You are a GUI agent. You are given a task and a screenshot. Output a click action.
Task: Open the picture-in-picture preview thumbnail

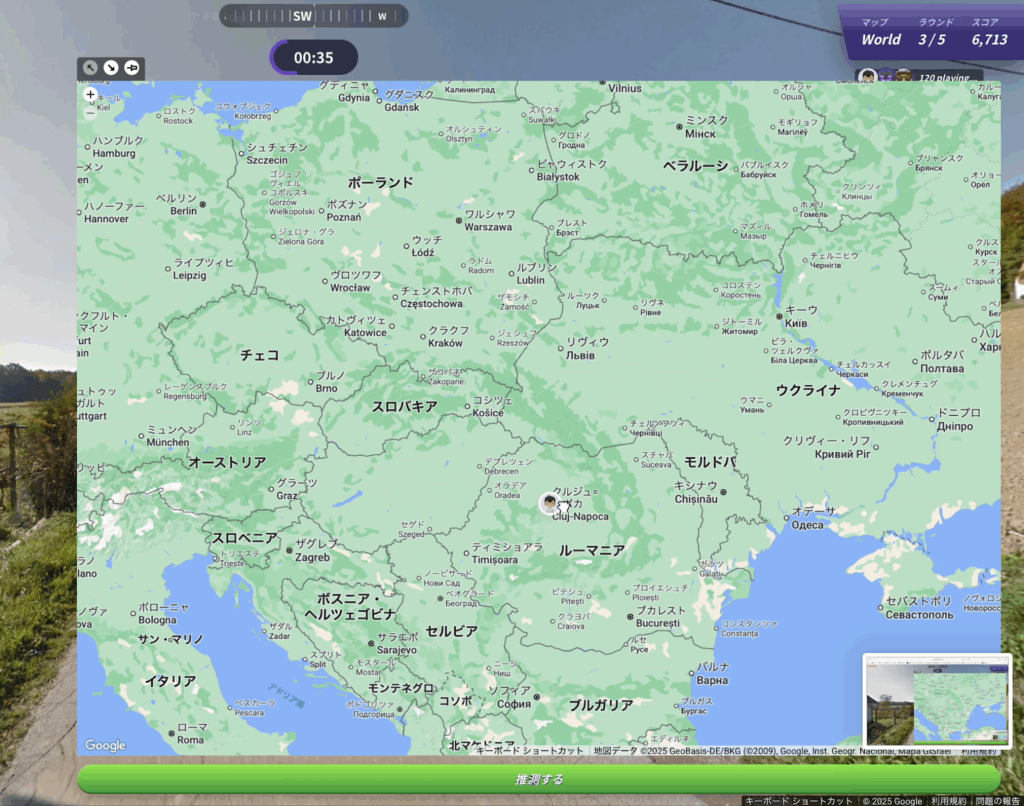(937, 701)
